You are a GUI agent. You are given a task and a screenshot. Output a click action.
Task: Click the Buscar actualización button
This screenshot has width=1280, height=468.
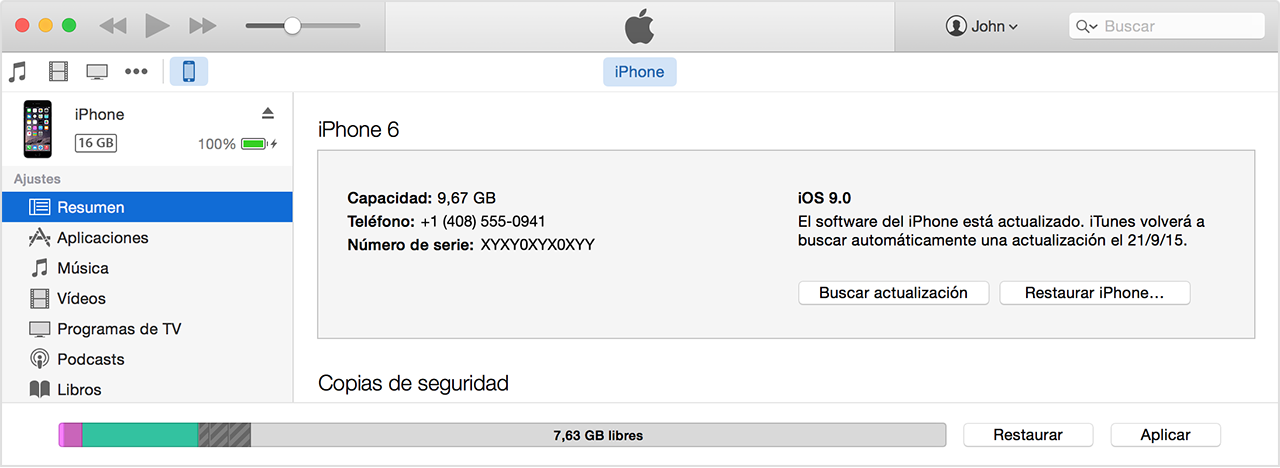click(893, 293)
